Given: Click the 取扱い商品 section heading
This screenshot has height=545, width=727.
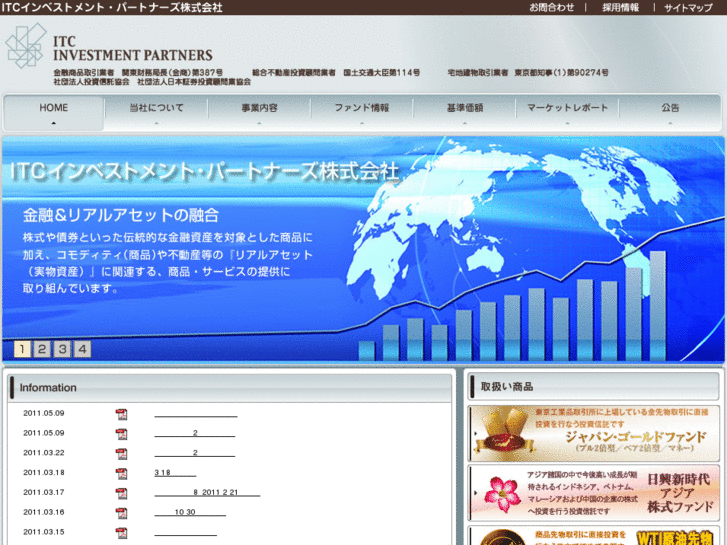Looking at the screenshot, I should 507,386.
